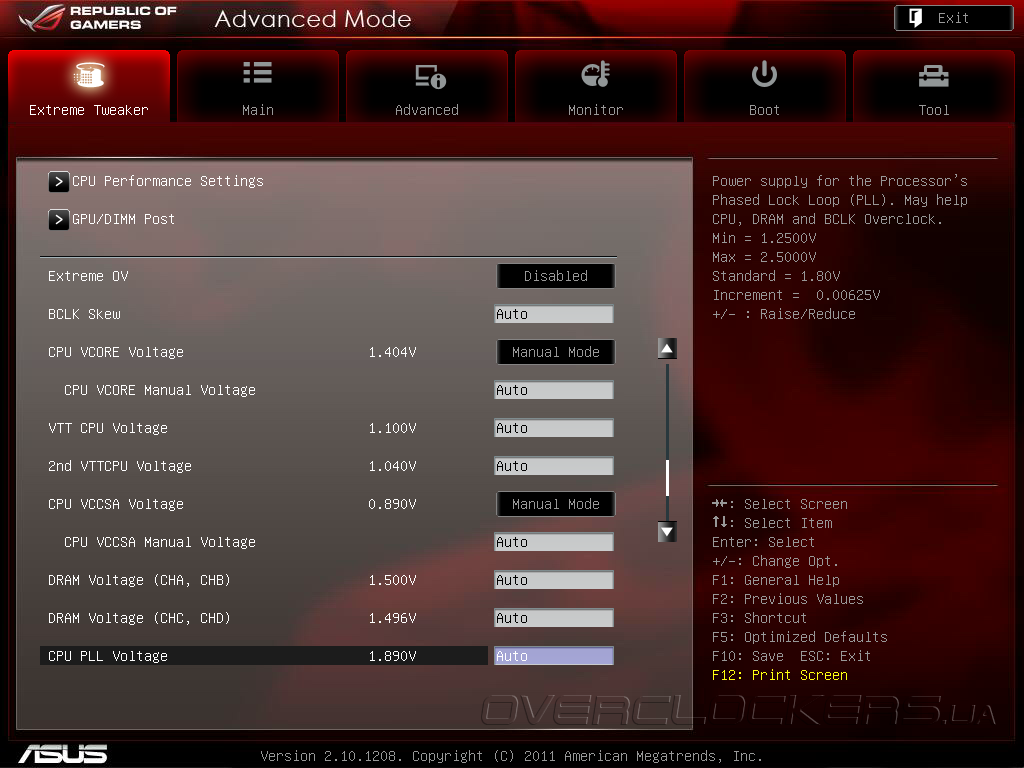
Task: Click the 1.040V reading
Action: tap(392, 466)
